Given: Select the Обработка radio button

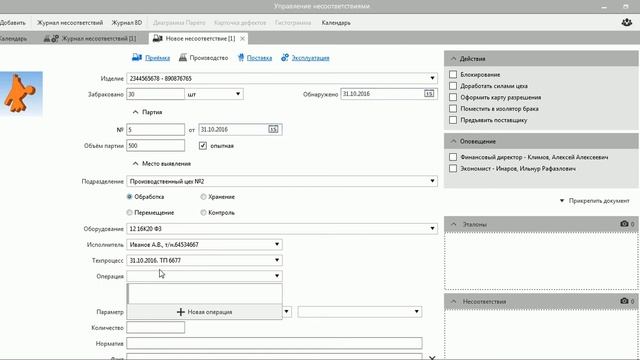Looking at the screenshot, I should (129, 197).
